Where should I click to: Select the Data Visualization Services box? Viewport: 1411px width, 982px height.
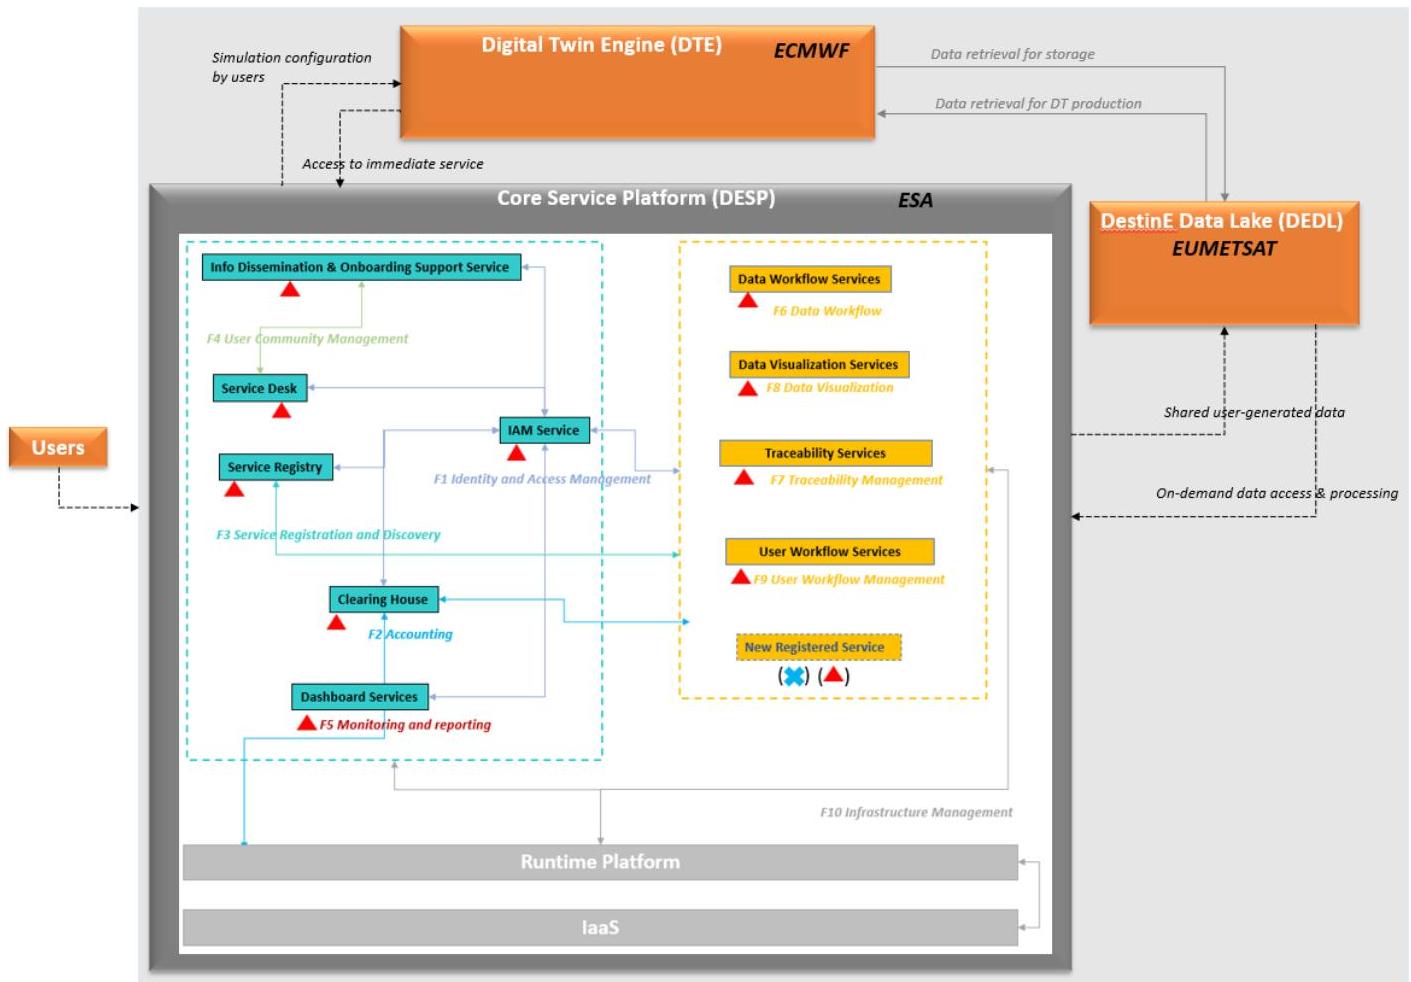(x=819, y=365)
